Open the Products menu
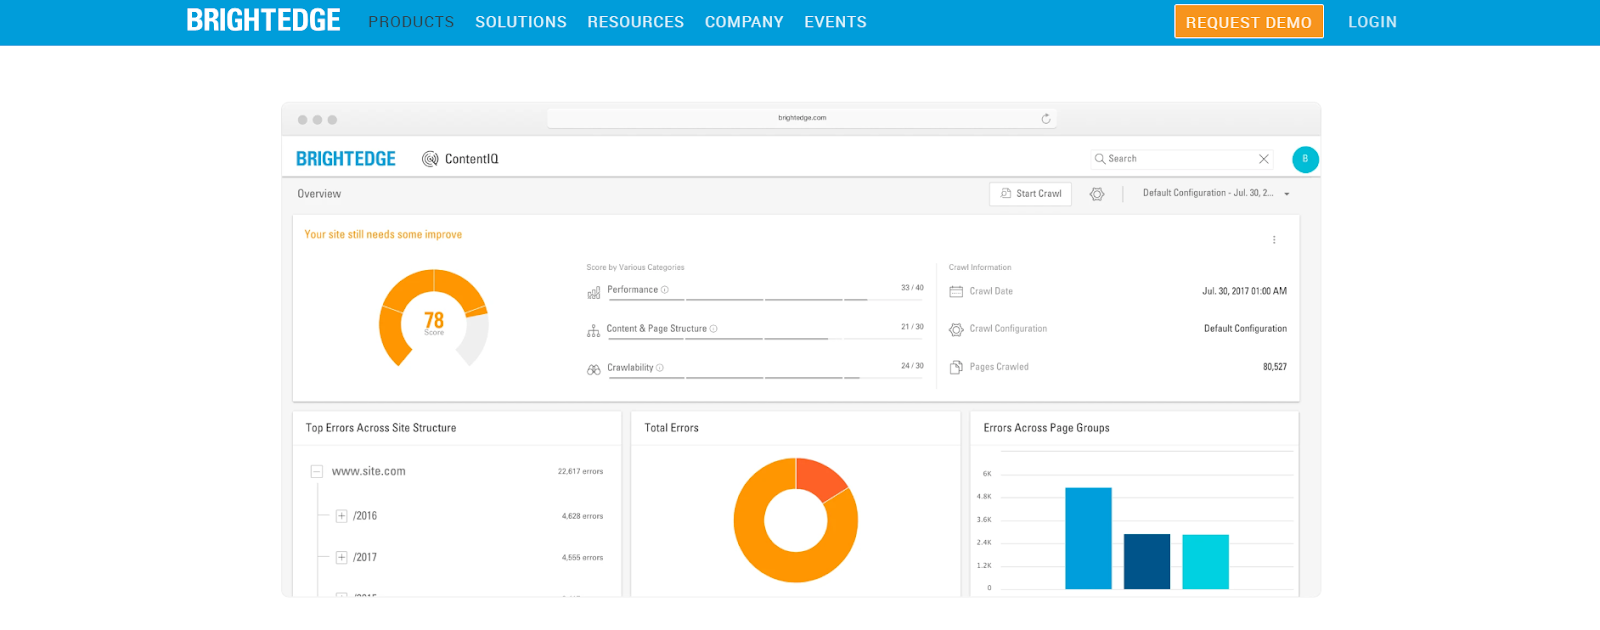The image size is (1600, 630). tap(411, 22)
